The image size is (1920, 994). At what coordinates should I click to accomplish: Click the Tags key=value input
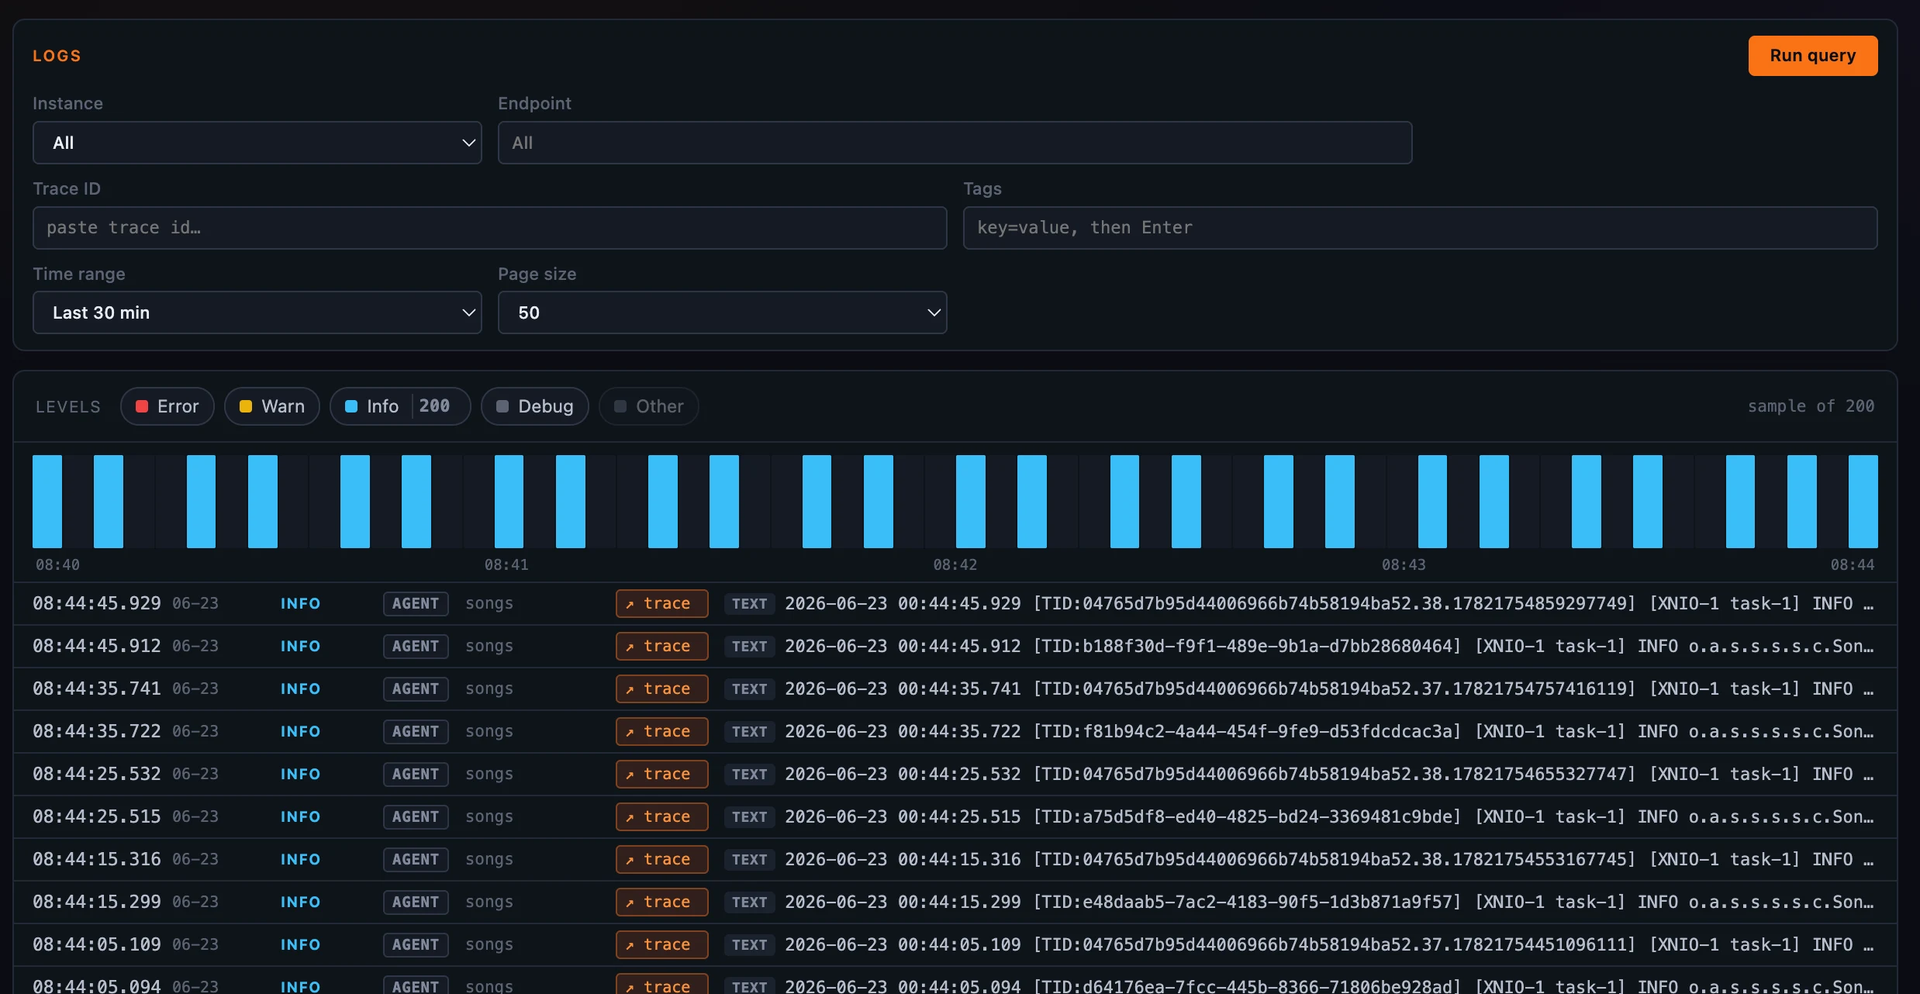click(x=1420, y=228)
